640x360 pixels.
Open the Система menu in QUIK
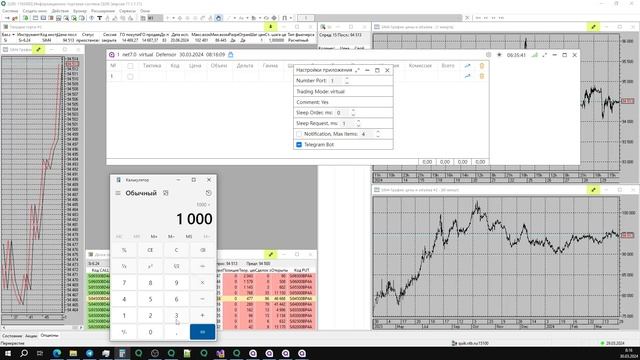(10, 11)
